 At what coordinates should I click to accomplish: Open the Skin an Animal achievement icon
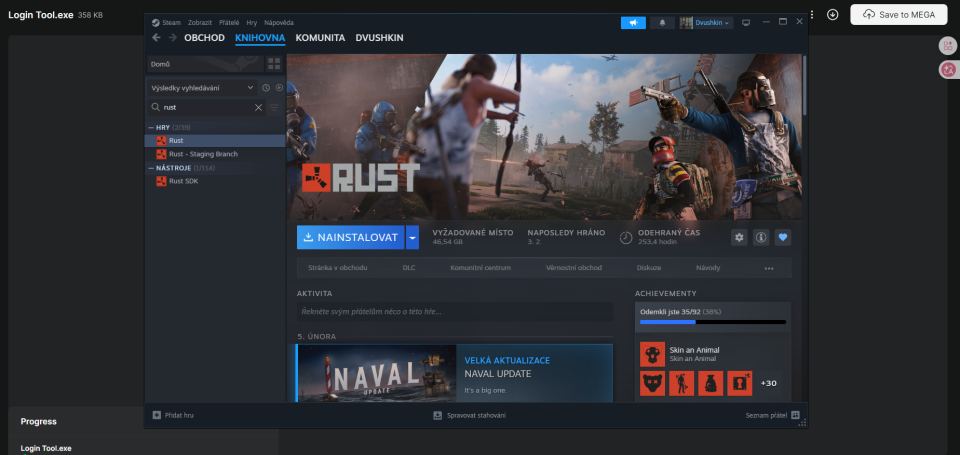tap(653, 354)
